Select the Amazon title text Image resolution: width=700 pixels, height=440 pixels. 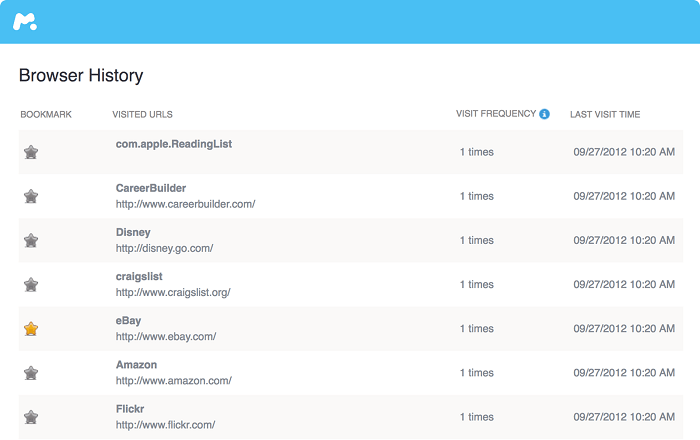pos(136,365)
